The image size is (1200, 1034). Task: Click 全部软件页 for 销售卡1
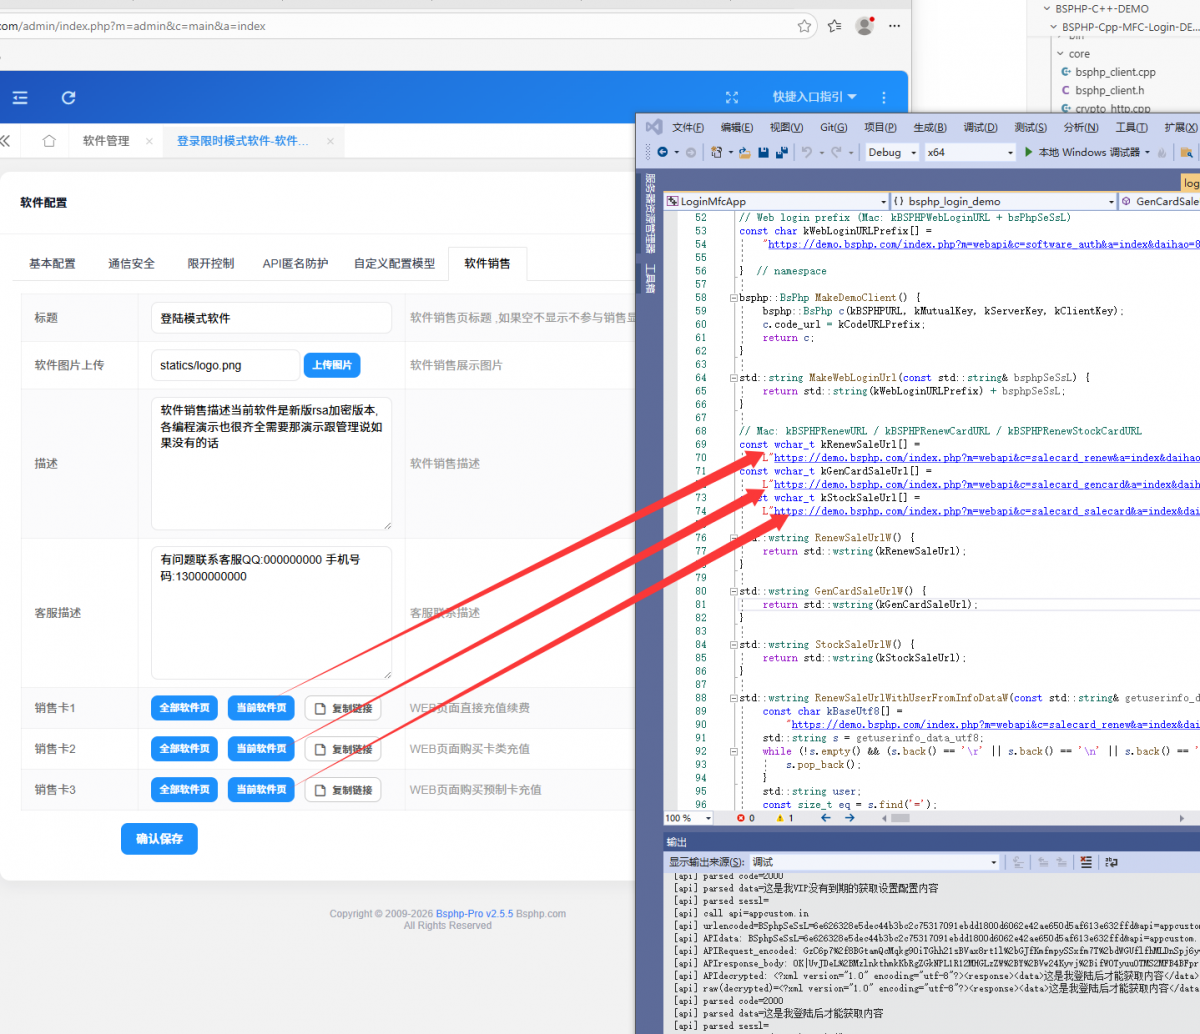point(185,708)
